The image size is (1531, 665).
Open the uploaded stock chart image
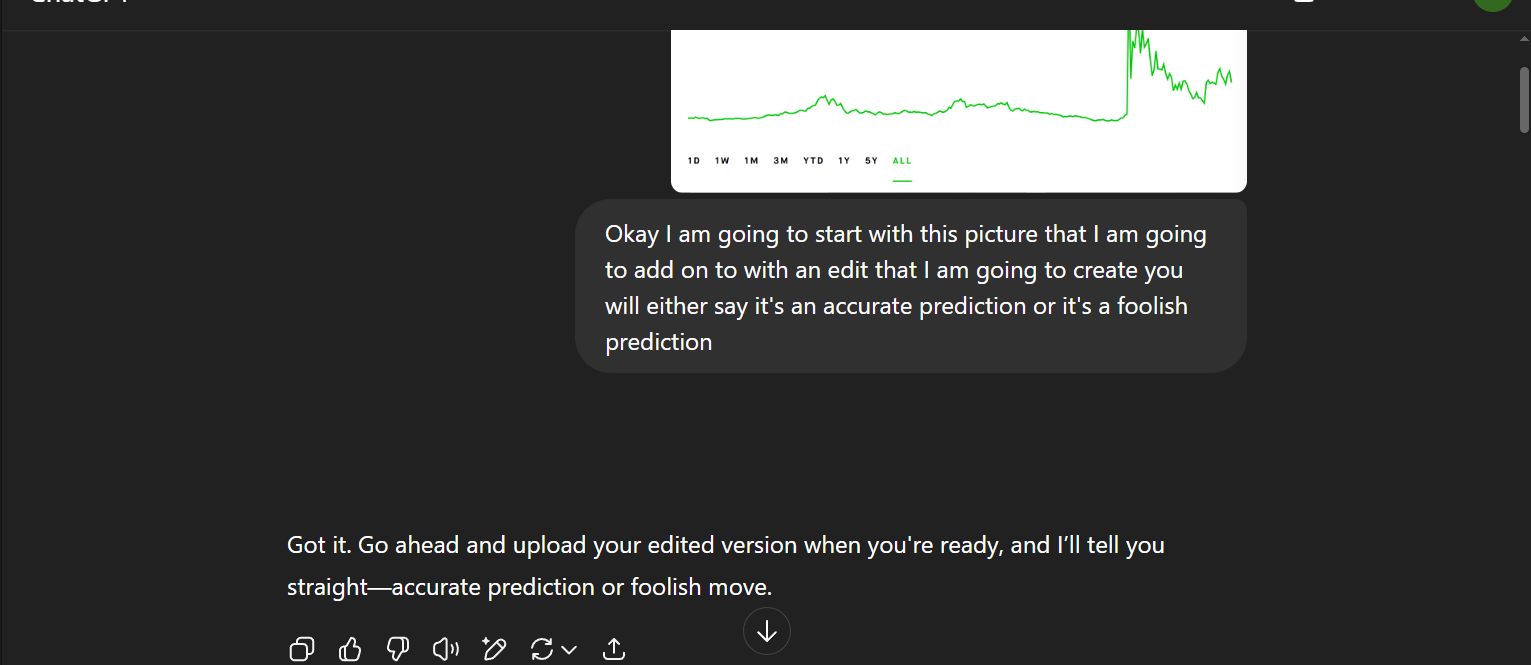[958, 100]
